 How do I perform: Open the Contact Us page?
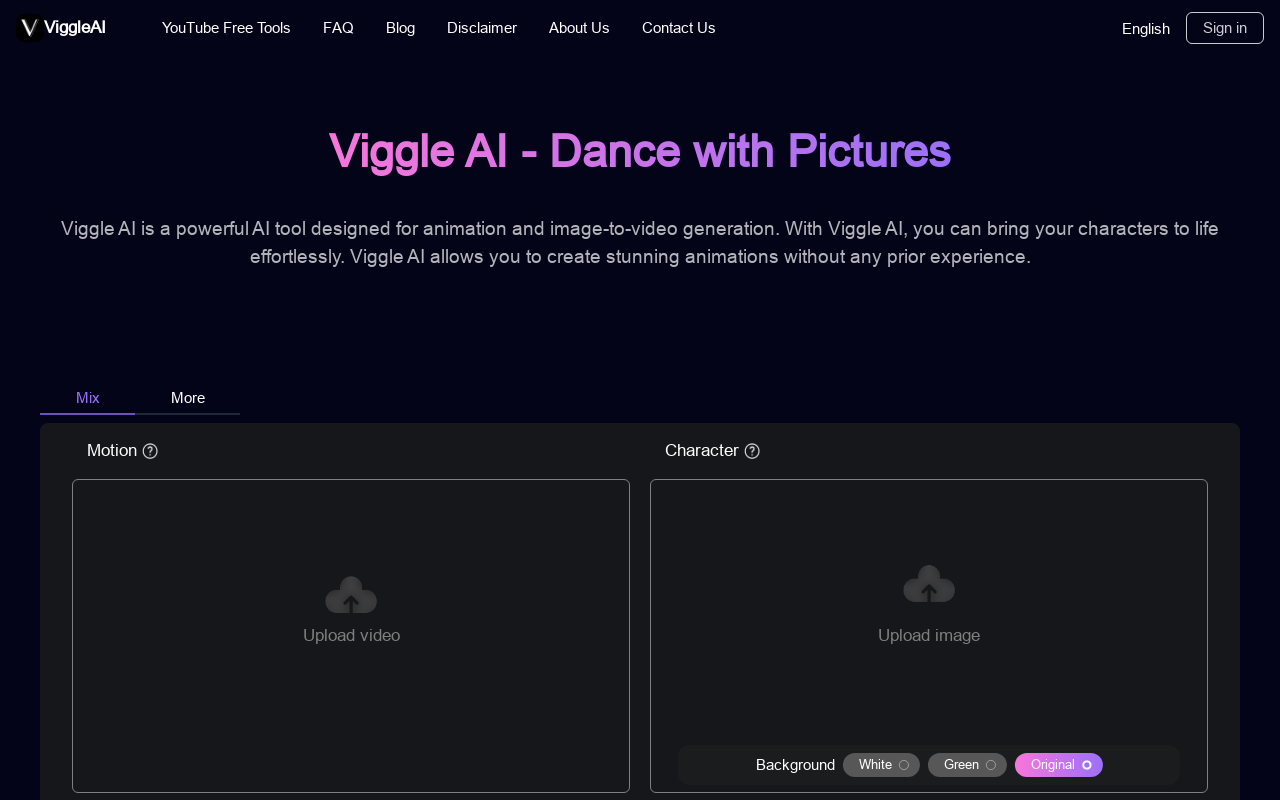pos(678,28)
